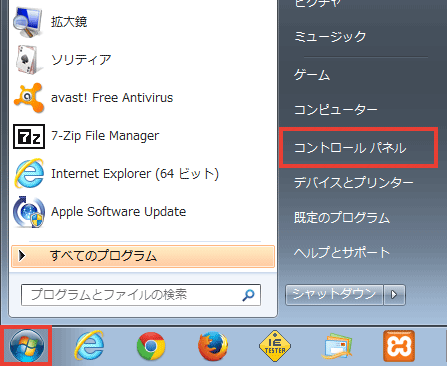Open Internet Explorer 64-bit icon in Start menu

click(x=29, y=174)
